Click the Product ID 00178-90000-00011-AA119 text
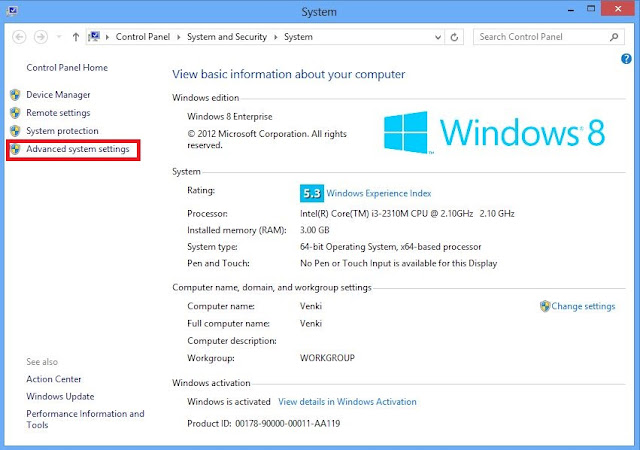Viewport: 640px width, 450px height. 263,423
